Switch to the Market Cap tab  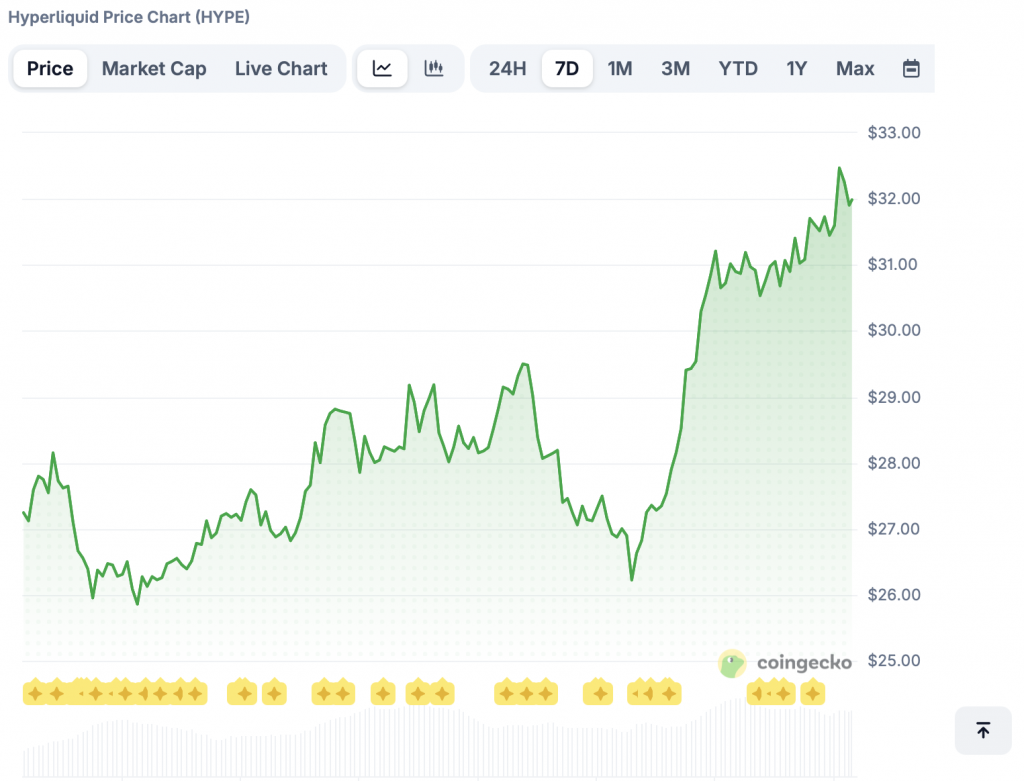(154, 68)
